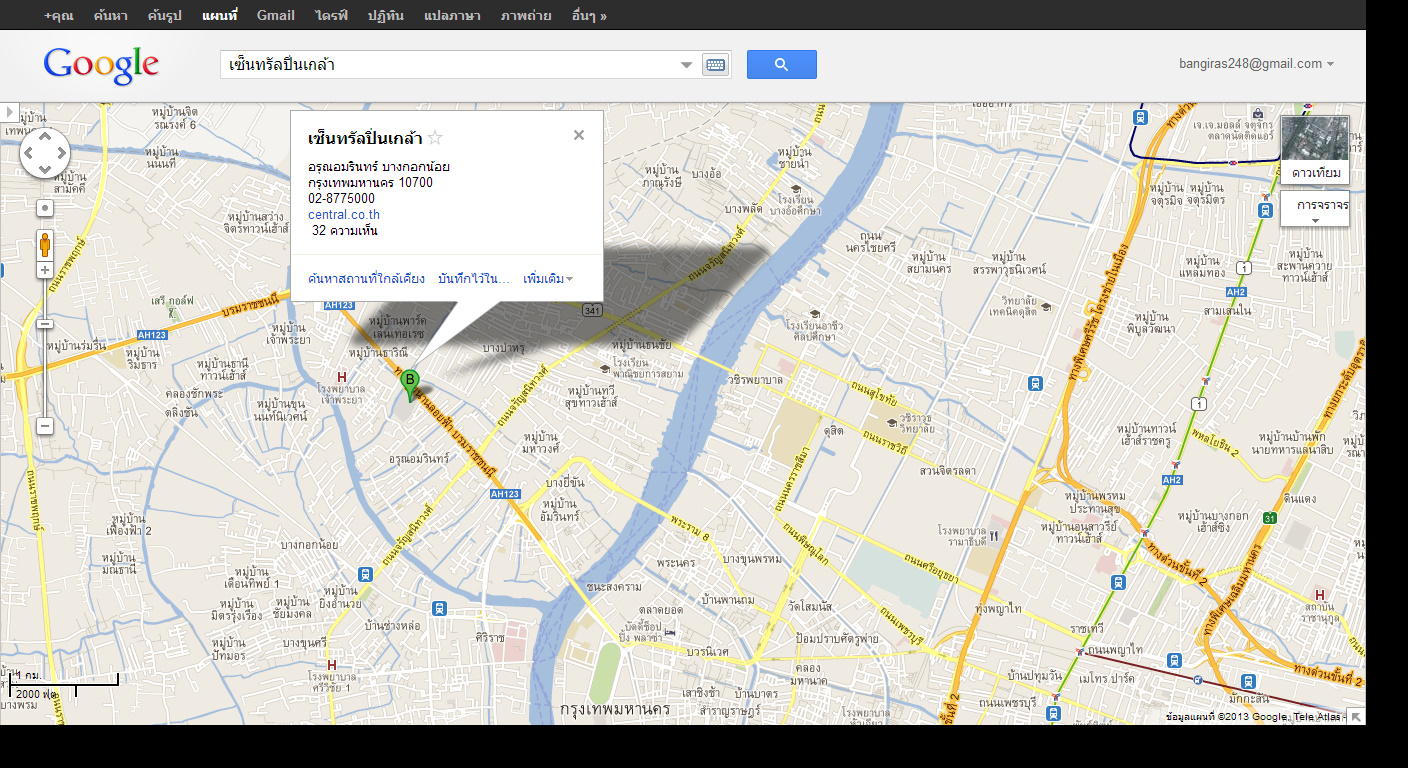Click the hospital icon by สถาบันราชานุกูล
Screen dimensions: 1408x768
1320,595
